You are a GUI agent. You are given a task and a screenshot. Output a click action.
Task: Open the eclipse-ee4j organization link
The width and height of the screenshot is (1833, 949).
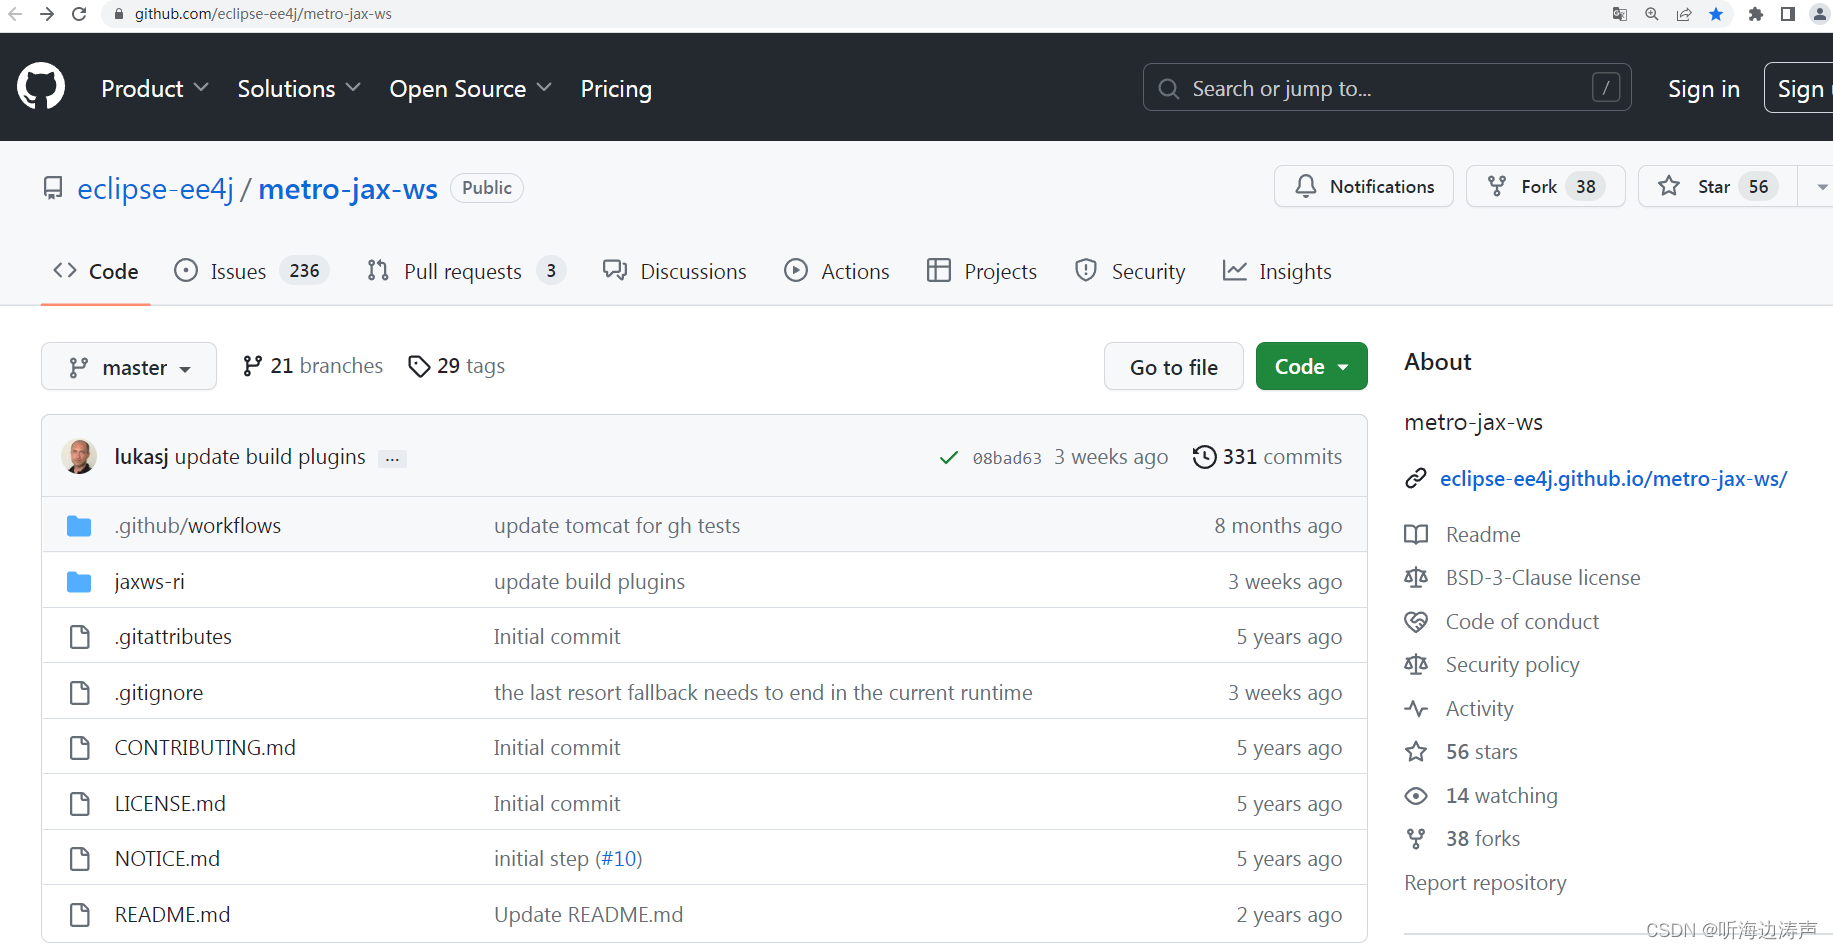coord(155,188)
